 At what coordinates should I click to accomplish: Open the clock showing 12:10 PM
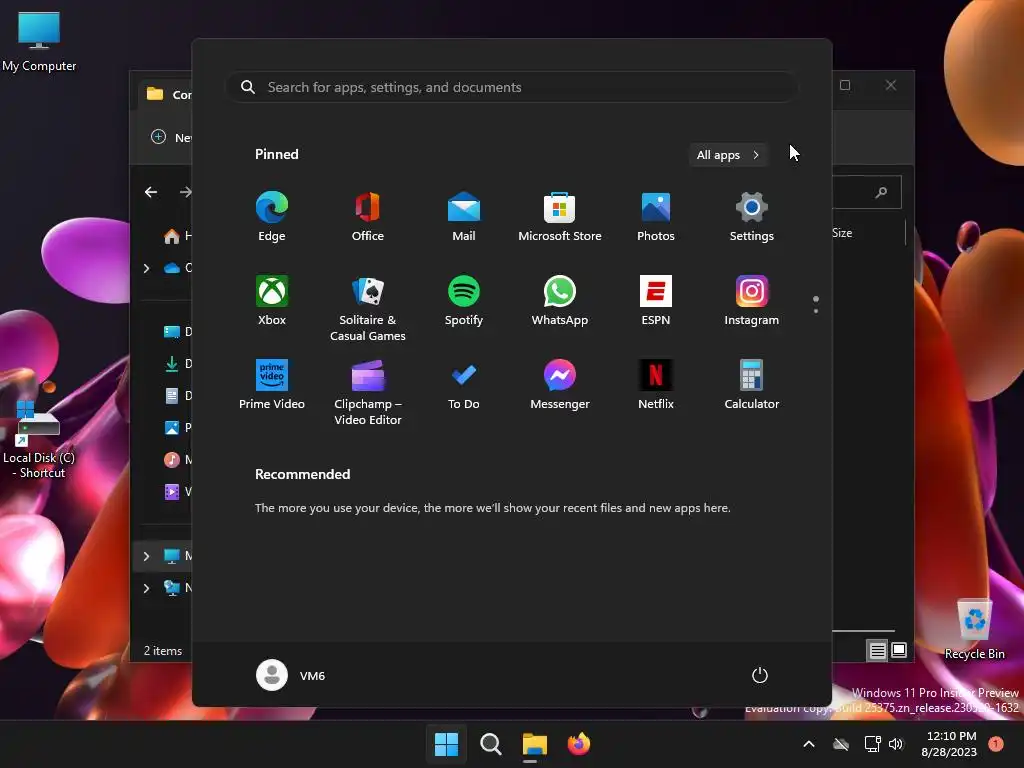[950, 744]
